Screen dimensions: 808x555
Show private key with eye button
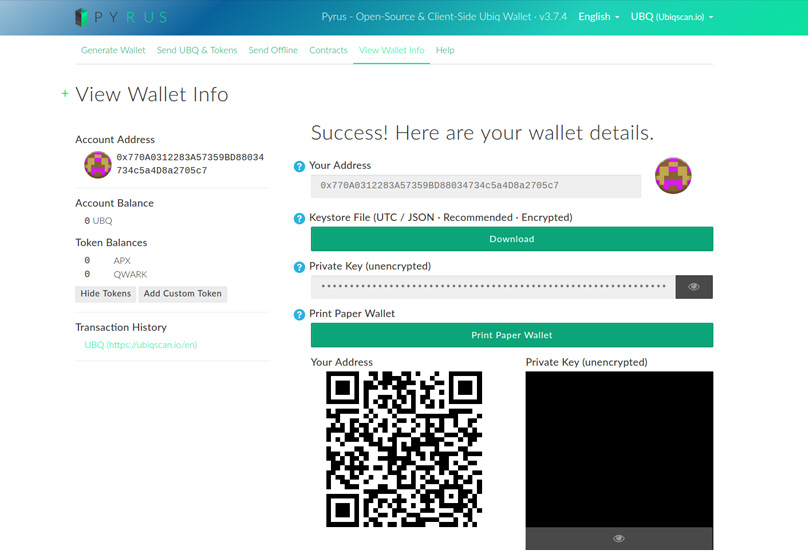pos(694,287)
